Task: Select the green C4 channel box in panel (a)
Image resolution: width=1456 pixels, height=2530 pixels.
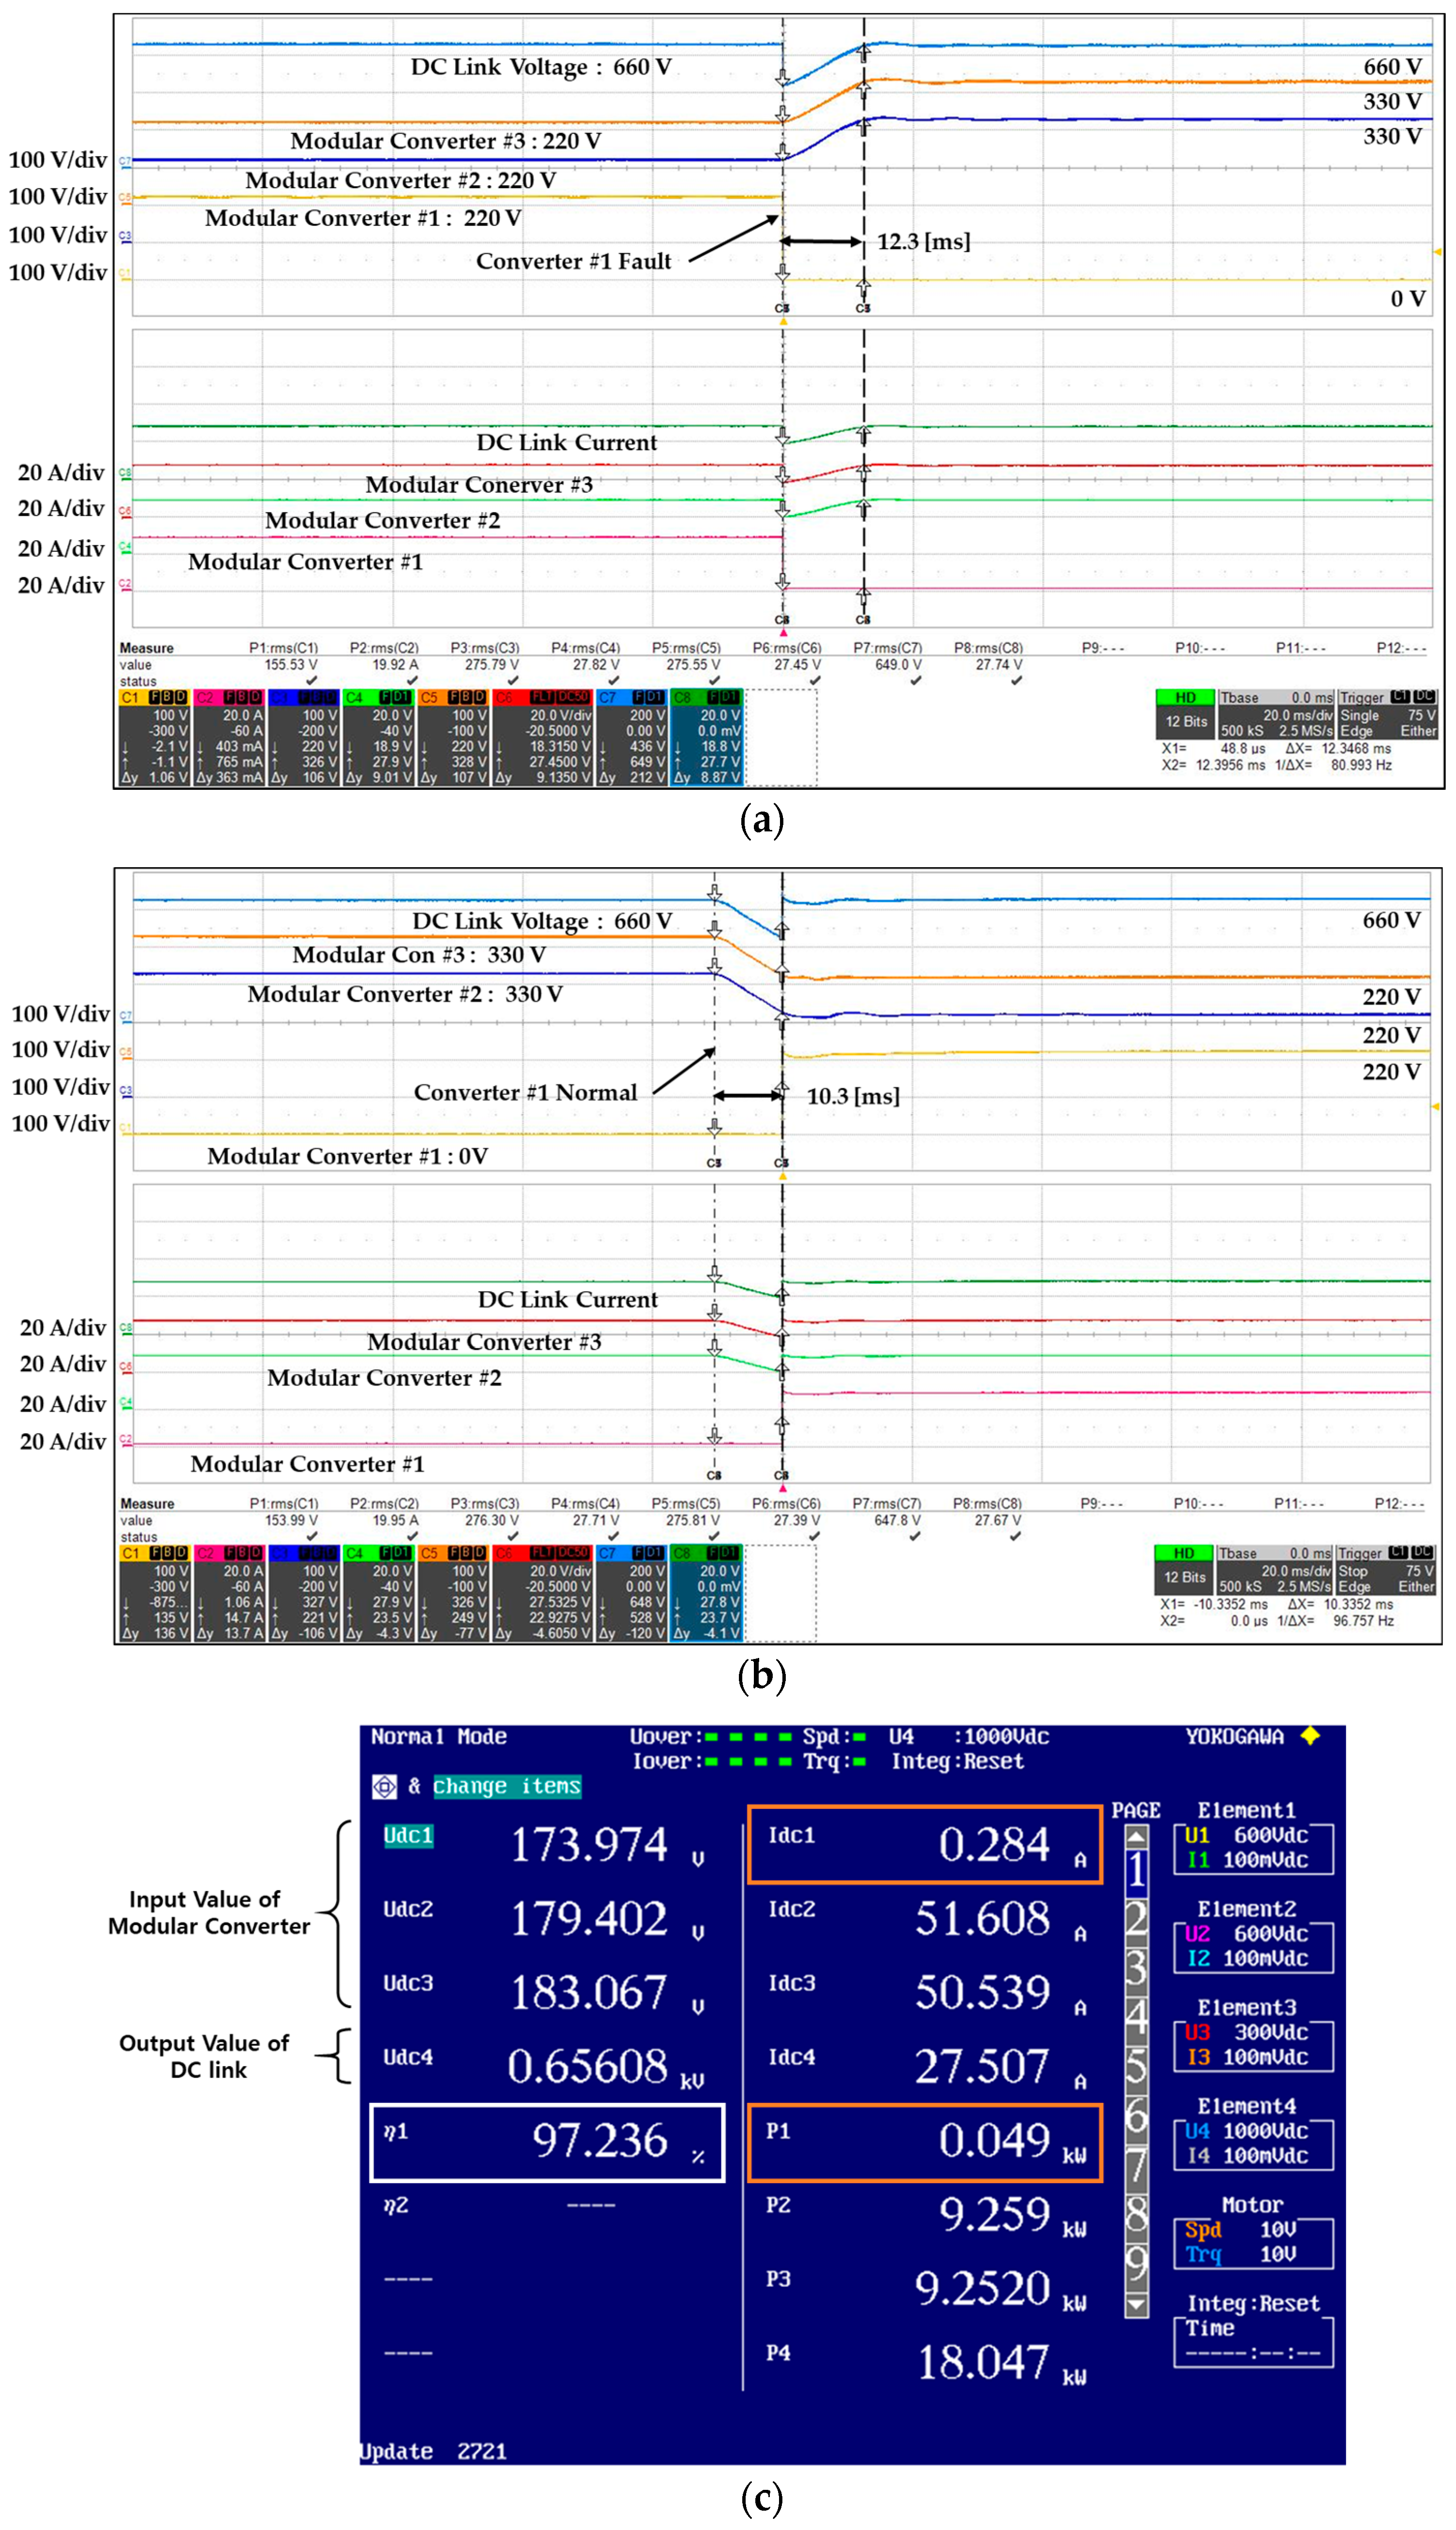Action: (x=378, y=738)
